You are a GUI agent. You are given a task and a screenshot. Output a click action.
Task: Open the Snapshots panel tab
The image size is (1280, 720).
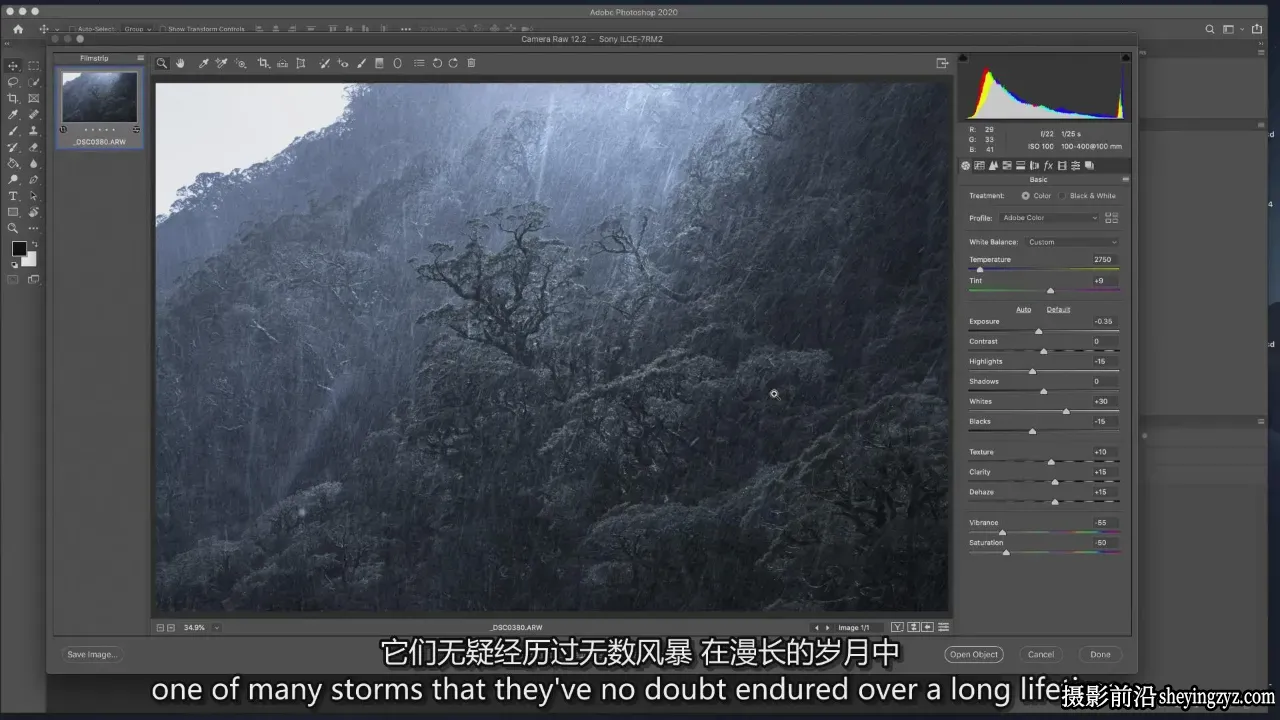pyautogui.click(x=1089, y=166)
